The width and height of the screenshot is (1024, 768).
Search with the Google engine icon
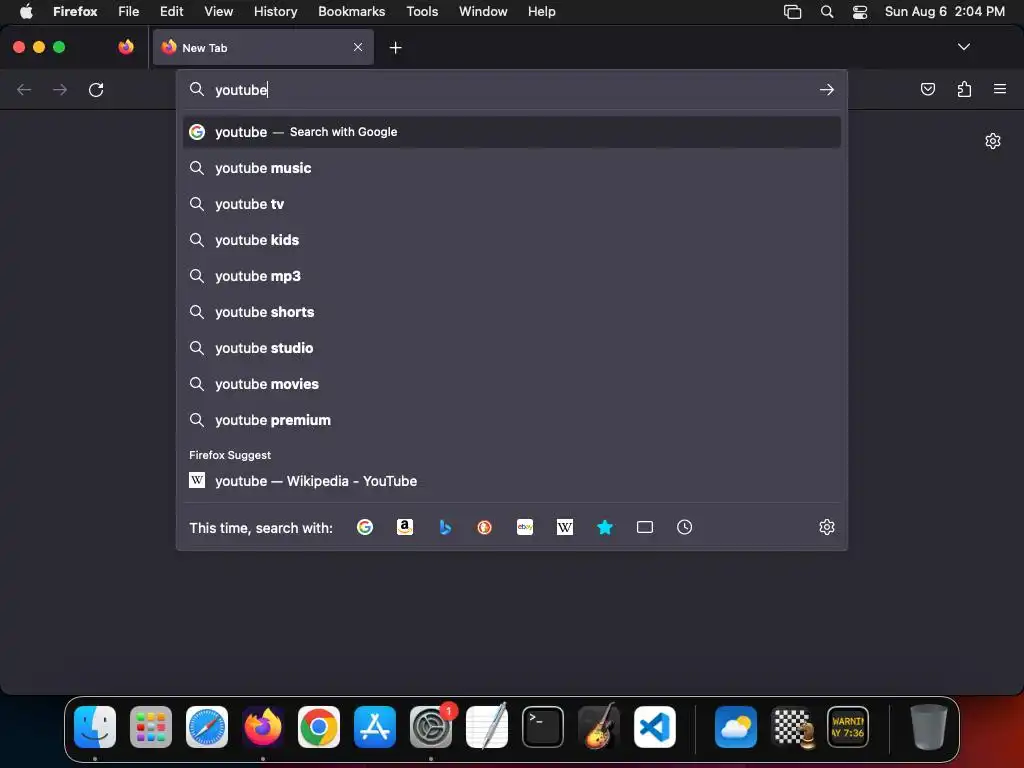(x=365, y=527)
